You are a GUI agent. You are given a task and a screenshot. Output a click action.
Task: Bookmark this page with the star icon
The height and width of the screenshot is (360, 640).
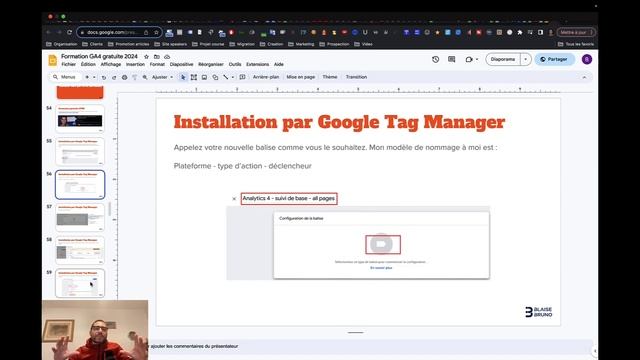coord(156,32)
